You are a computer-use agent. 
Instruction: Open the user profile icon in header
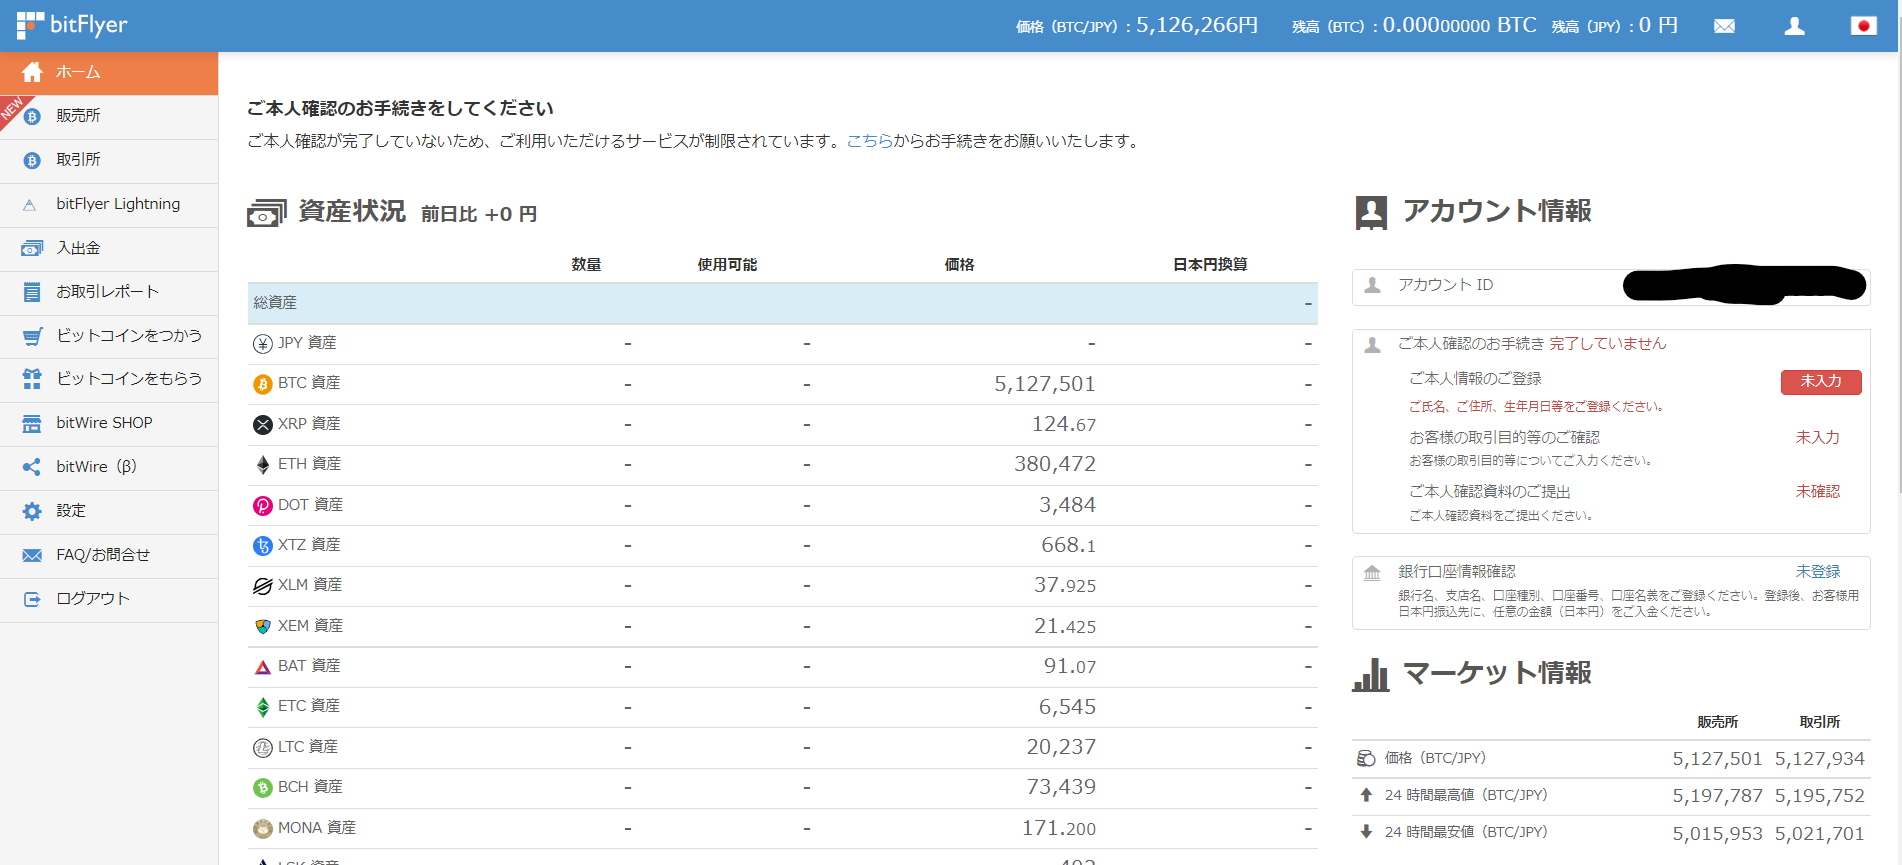(x=1794, y=26)
